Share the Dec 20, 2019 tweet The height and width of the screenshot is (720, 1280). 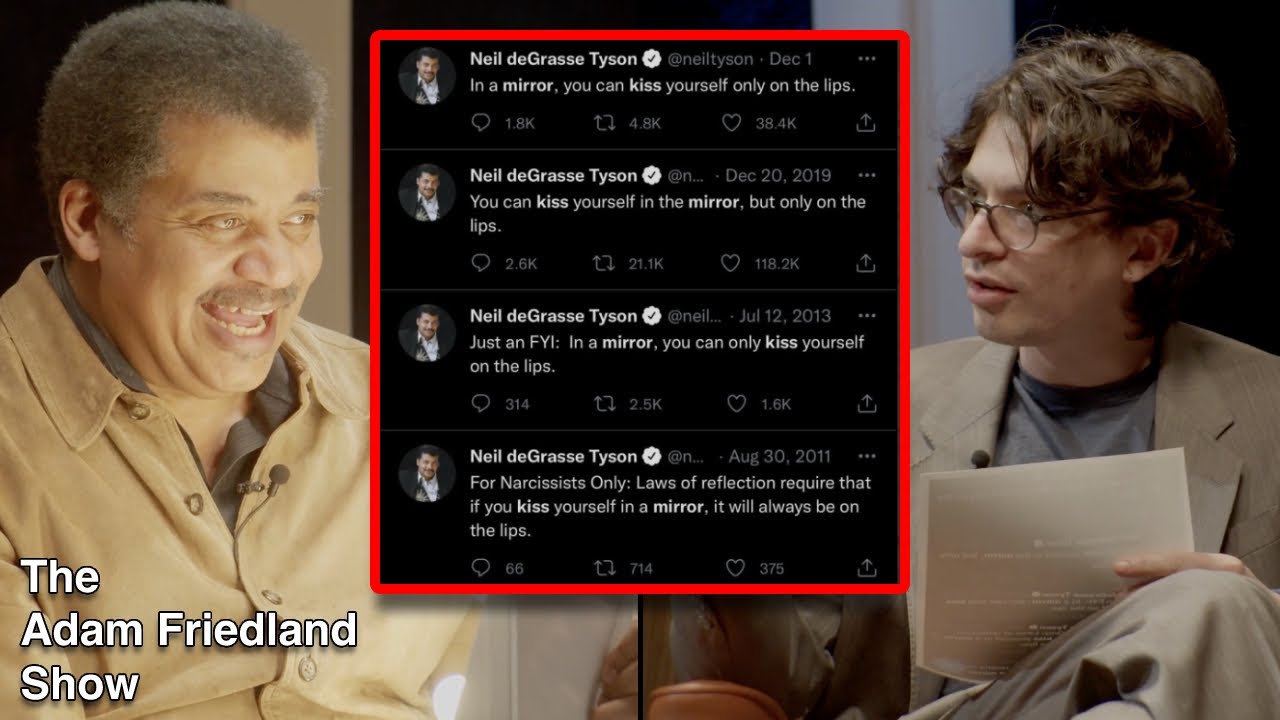pyautogui.click(x=866, y=262)
